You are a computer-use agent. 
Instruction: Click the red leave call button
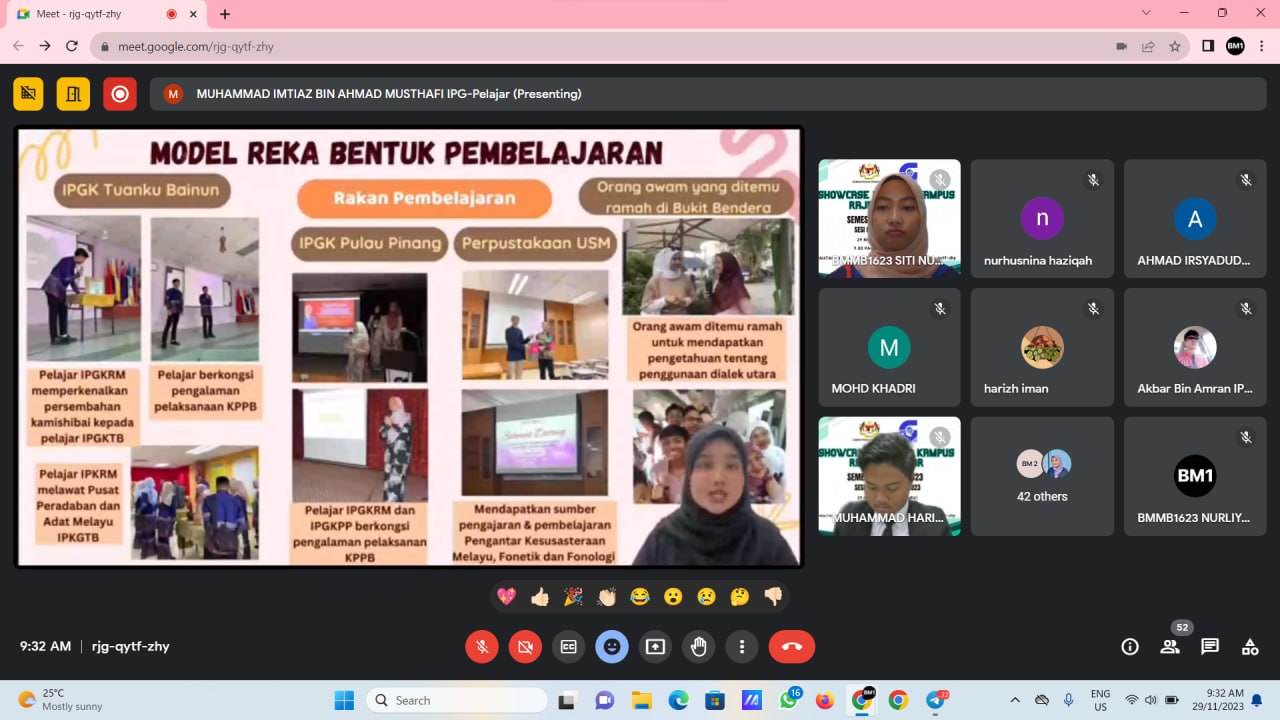[791, 647]
